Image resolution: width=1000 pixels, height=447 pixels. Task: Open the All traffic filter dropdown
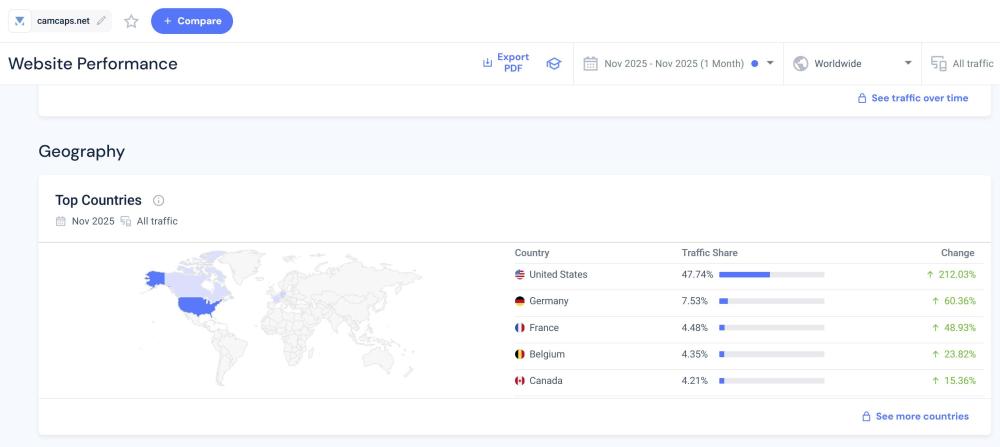971,64
